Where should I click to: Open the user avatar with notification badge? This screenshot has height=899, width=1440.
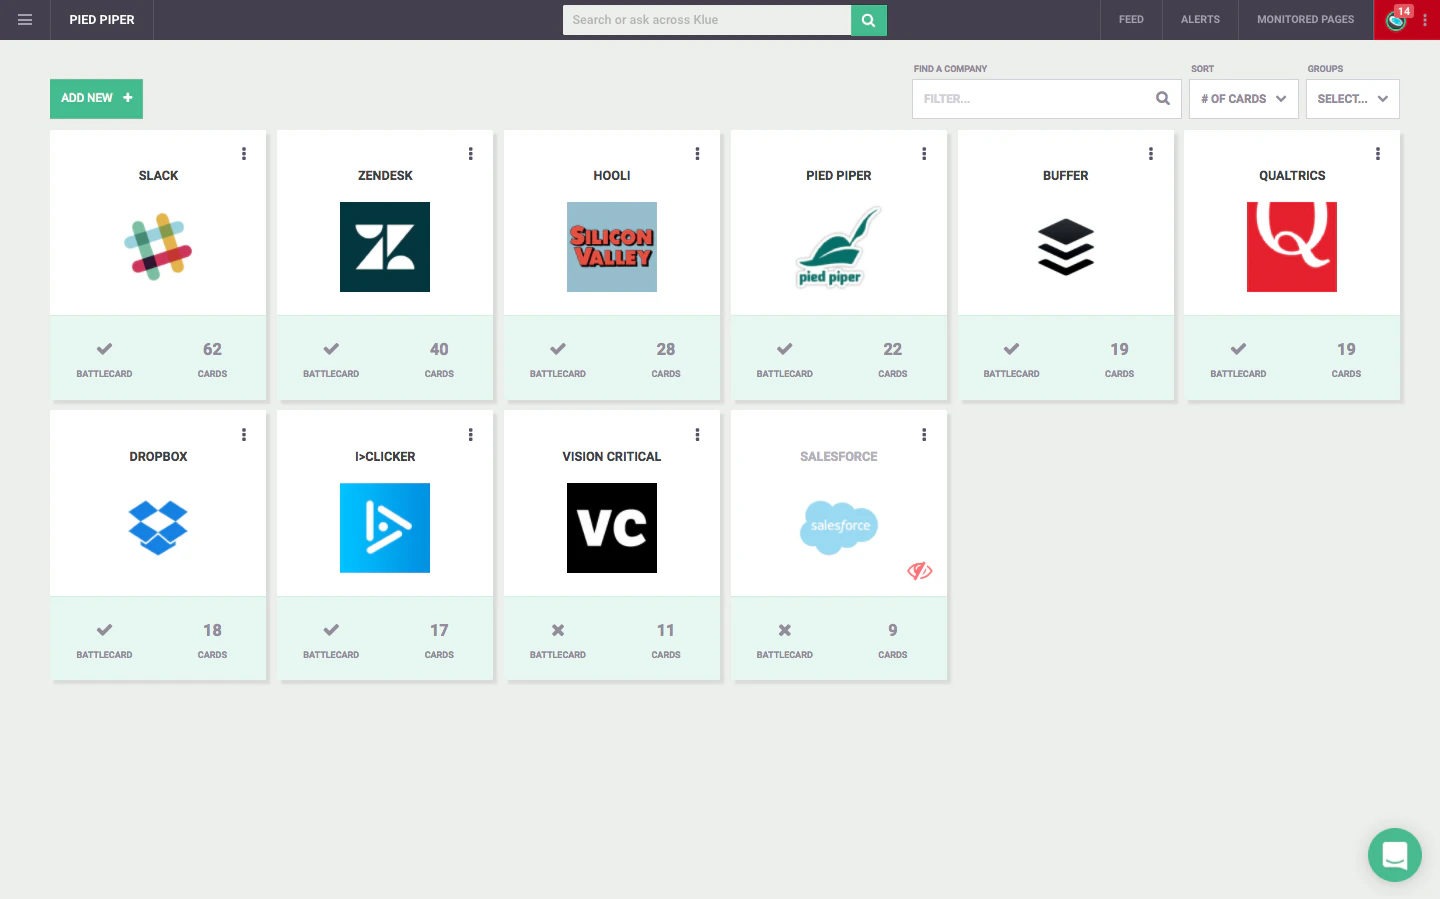coord(1397,20)
